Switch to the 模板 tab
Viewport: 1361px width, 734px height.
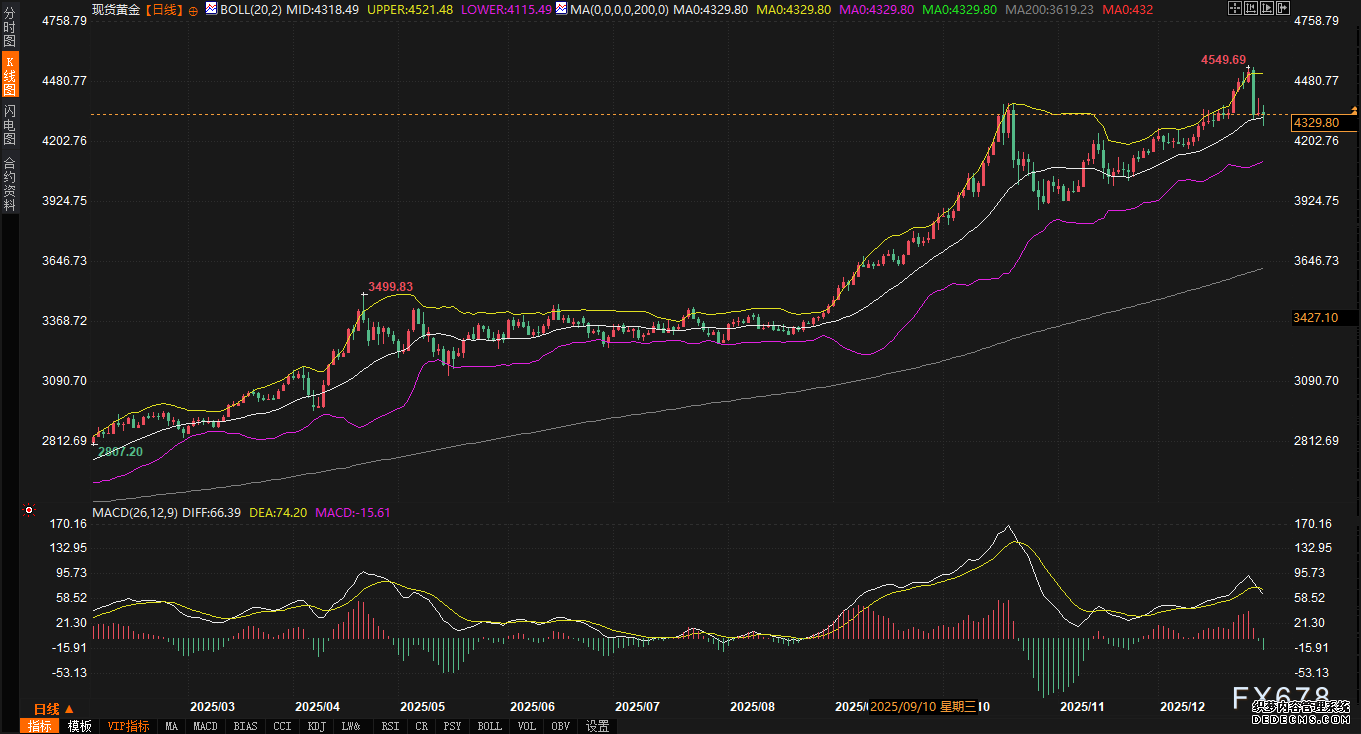tap(80, 726)
